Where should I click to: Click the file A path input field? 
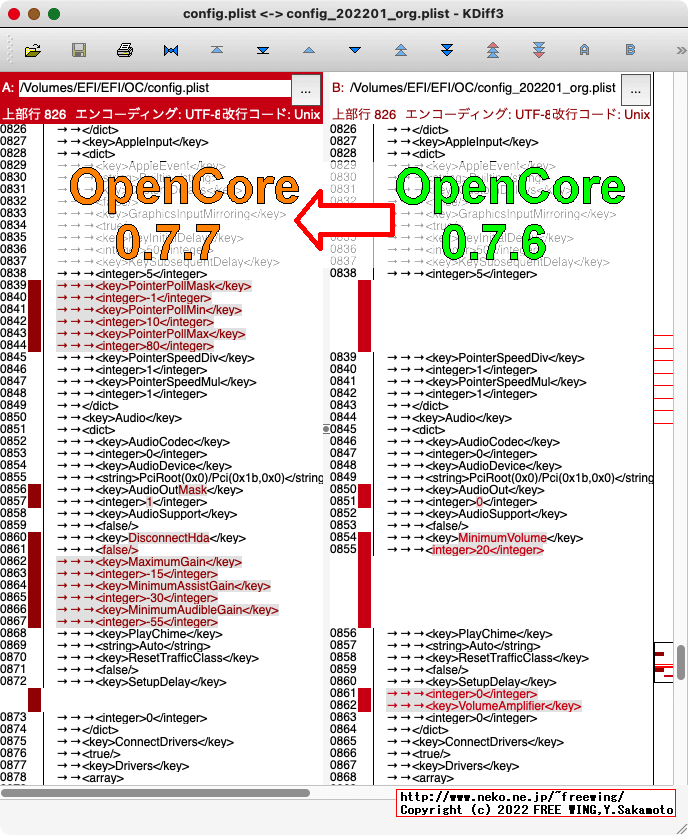[x=155, y=88]
